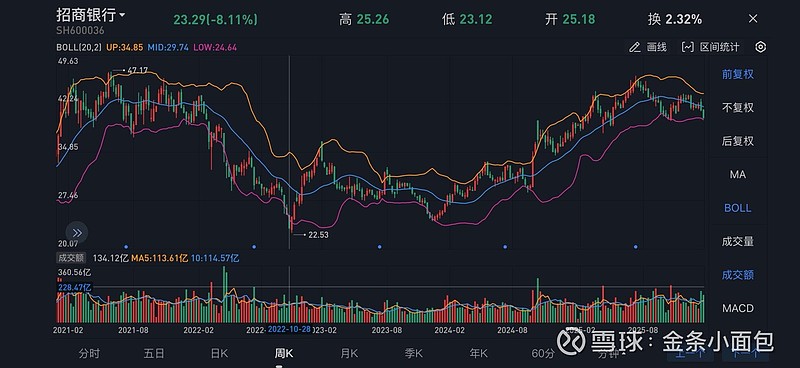Click the 2022-02 date axis label

pyautogui.click(x=198, y=330)
